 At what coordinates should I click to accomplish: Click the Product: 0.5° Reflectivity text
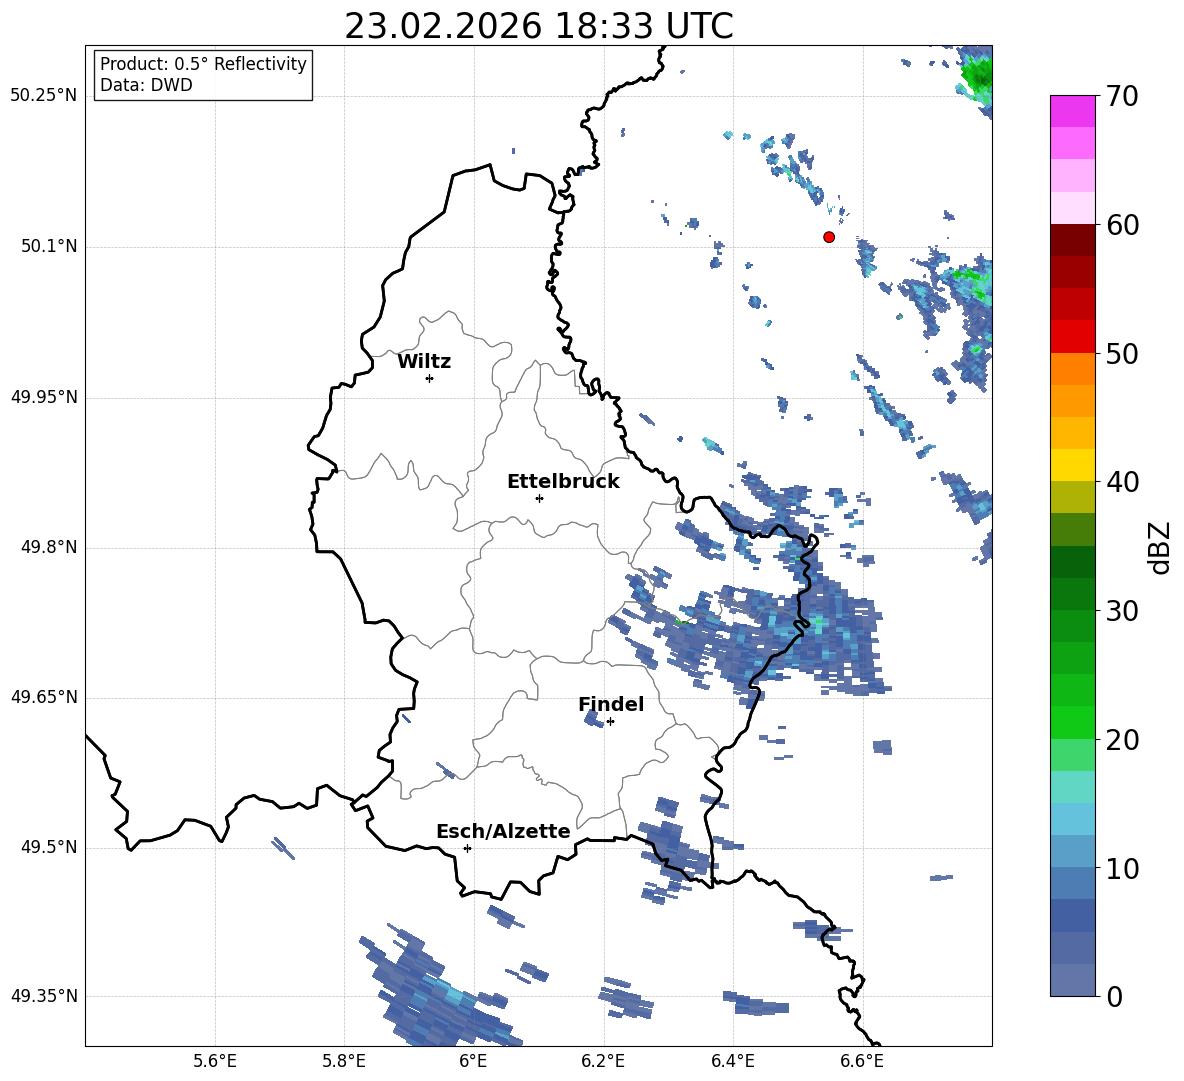[x=203, y=64]
